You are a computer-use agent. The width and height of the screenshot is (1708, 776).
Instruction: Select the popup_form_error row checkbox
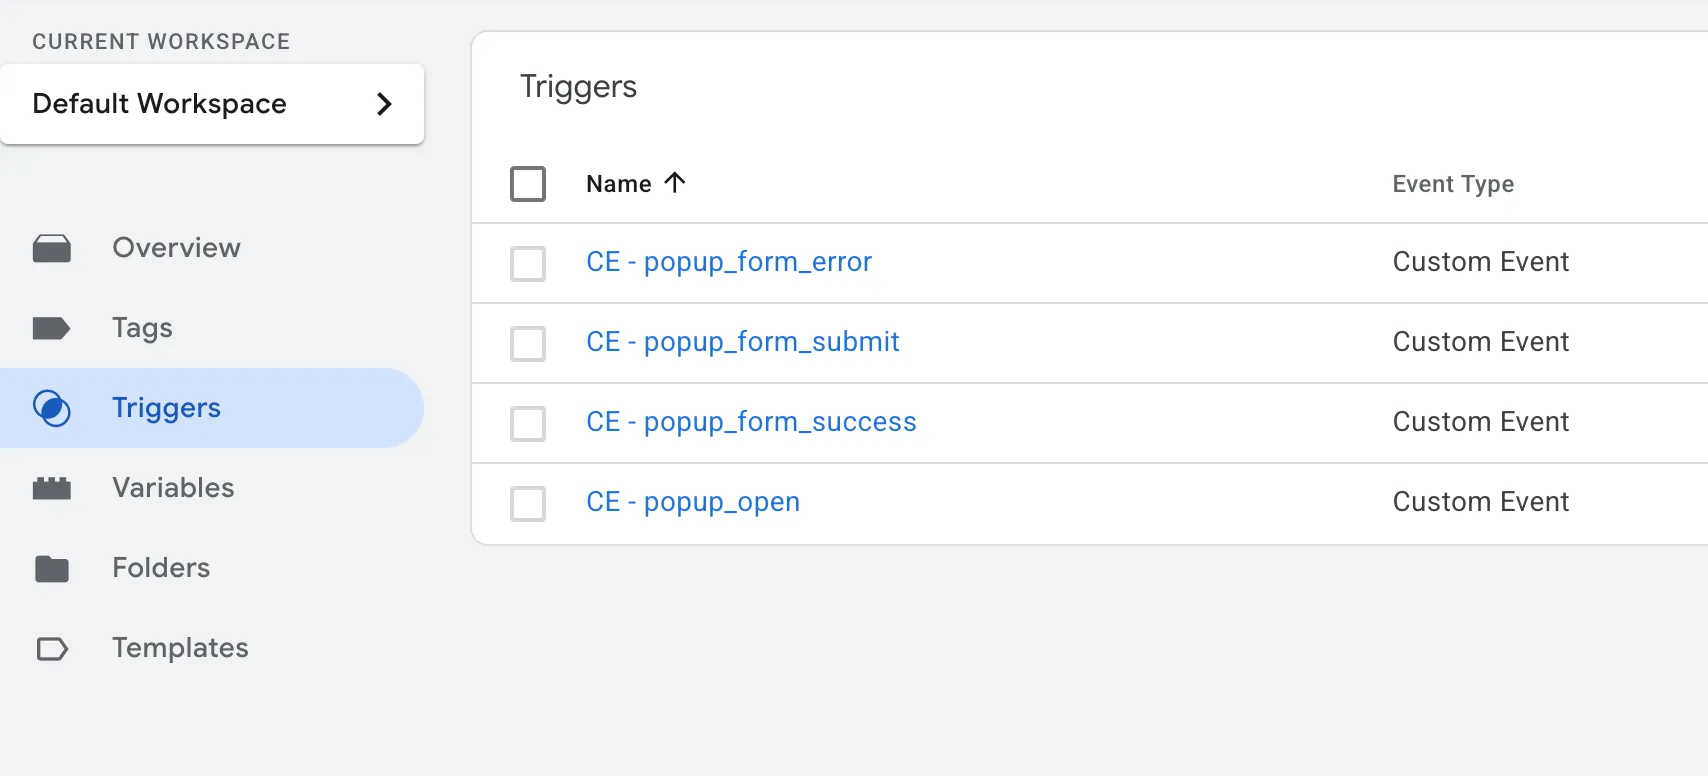pos(528,264)
